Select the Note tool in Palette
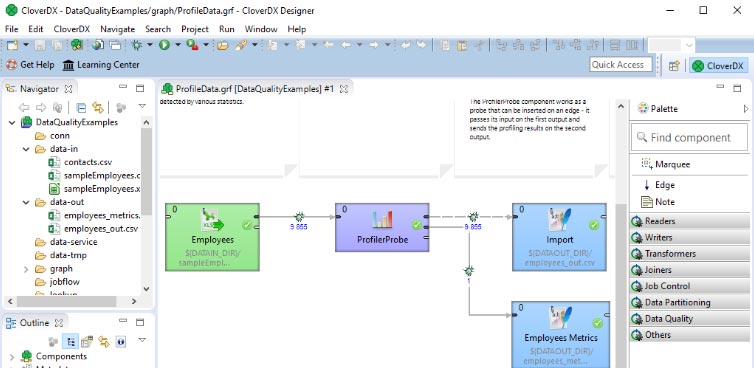Viewport: 754px width, 368px height. pyautogui.click(x=658, y=202)
